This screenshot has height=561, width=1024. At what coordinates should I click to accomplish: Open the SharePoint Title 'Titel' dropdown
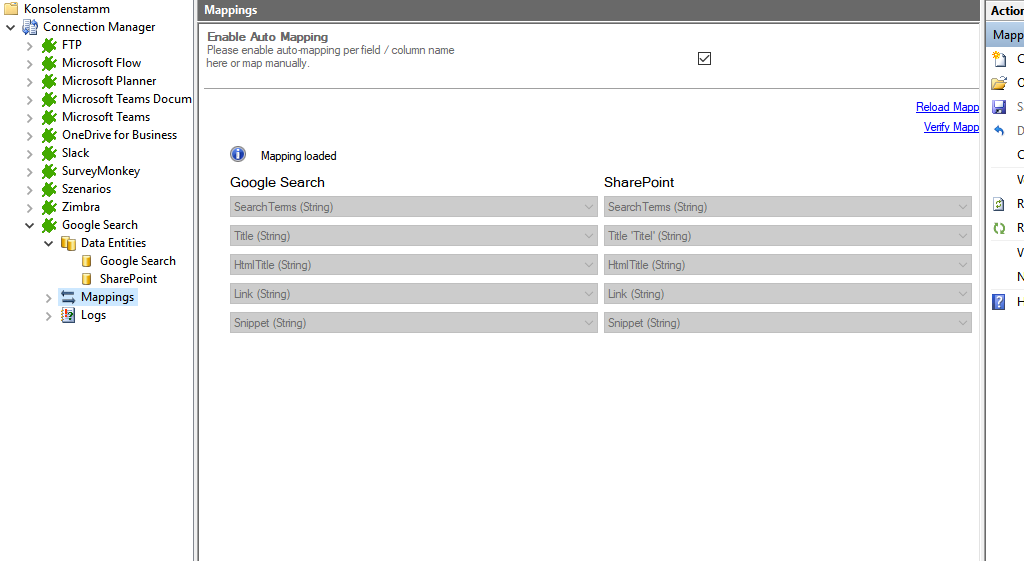pyautogui.click(x=963, y=236)
